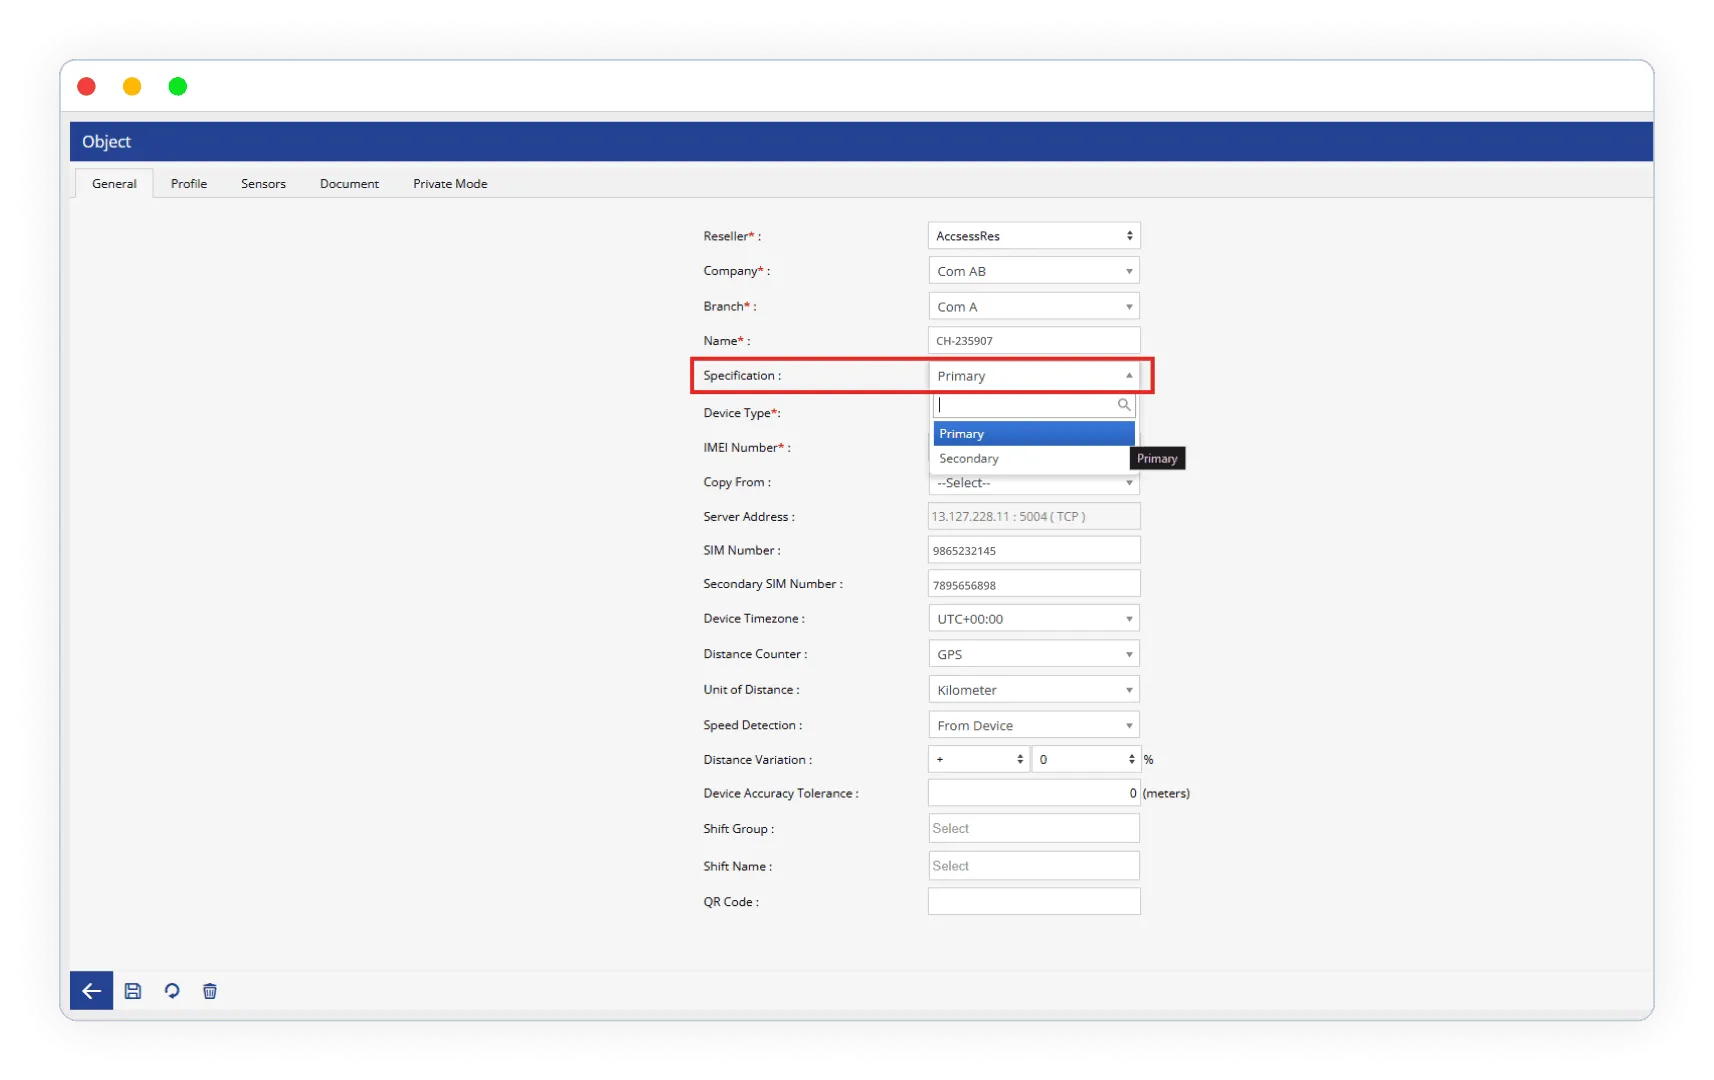This screenshot has height=1080, width=1714.
Task: Open the Unit of Distance dropdown
Action: click(x=1033, y=690)
